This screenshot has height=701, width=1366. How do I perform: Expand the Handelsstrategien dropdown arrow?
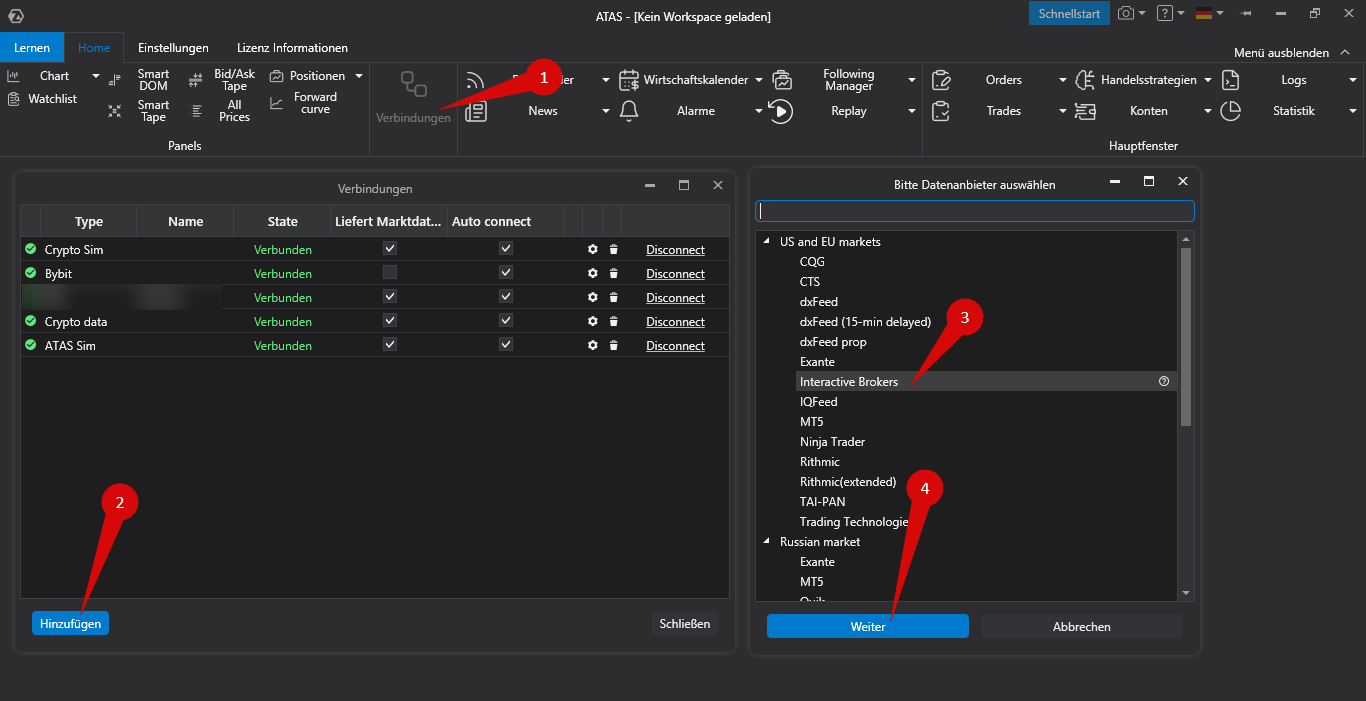[x=1208, y=80]
